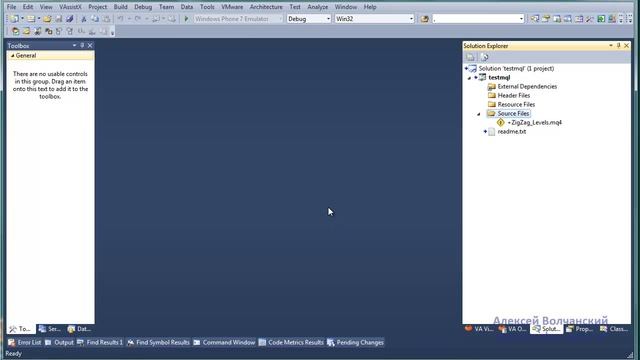Click the Redo toolbar icon
Viewport: 640px width, 360px height.
coord(138,19)
